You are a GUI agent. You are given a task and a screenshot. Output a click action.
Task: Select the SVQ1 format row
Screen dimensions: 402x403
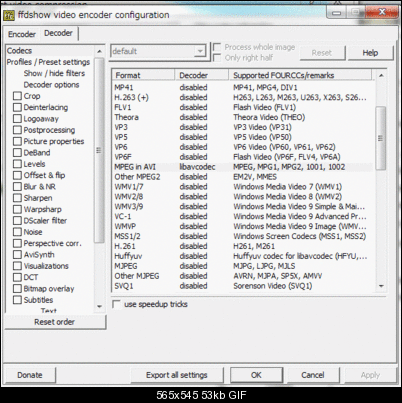coord(242,286)
